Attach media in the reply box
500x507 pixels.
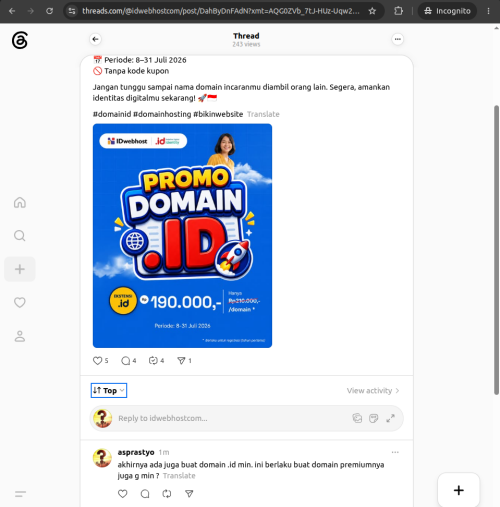(357, 418)
